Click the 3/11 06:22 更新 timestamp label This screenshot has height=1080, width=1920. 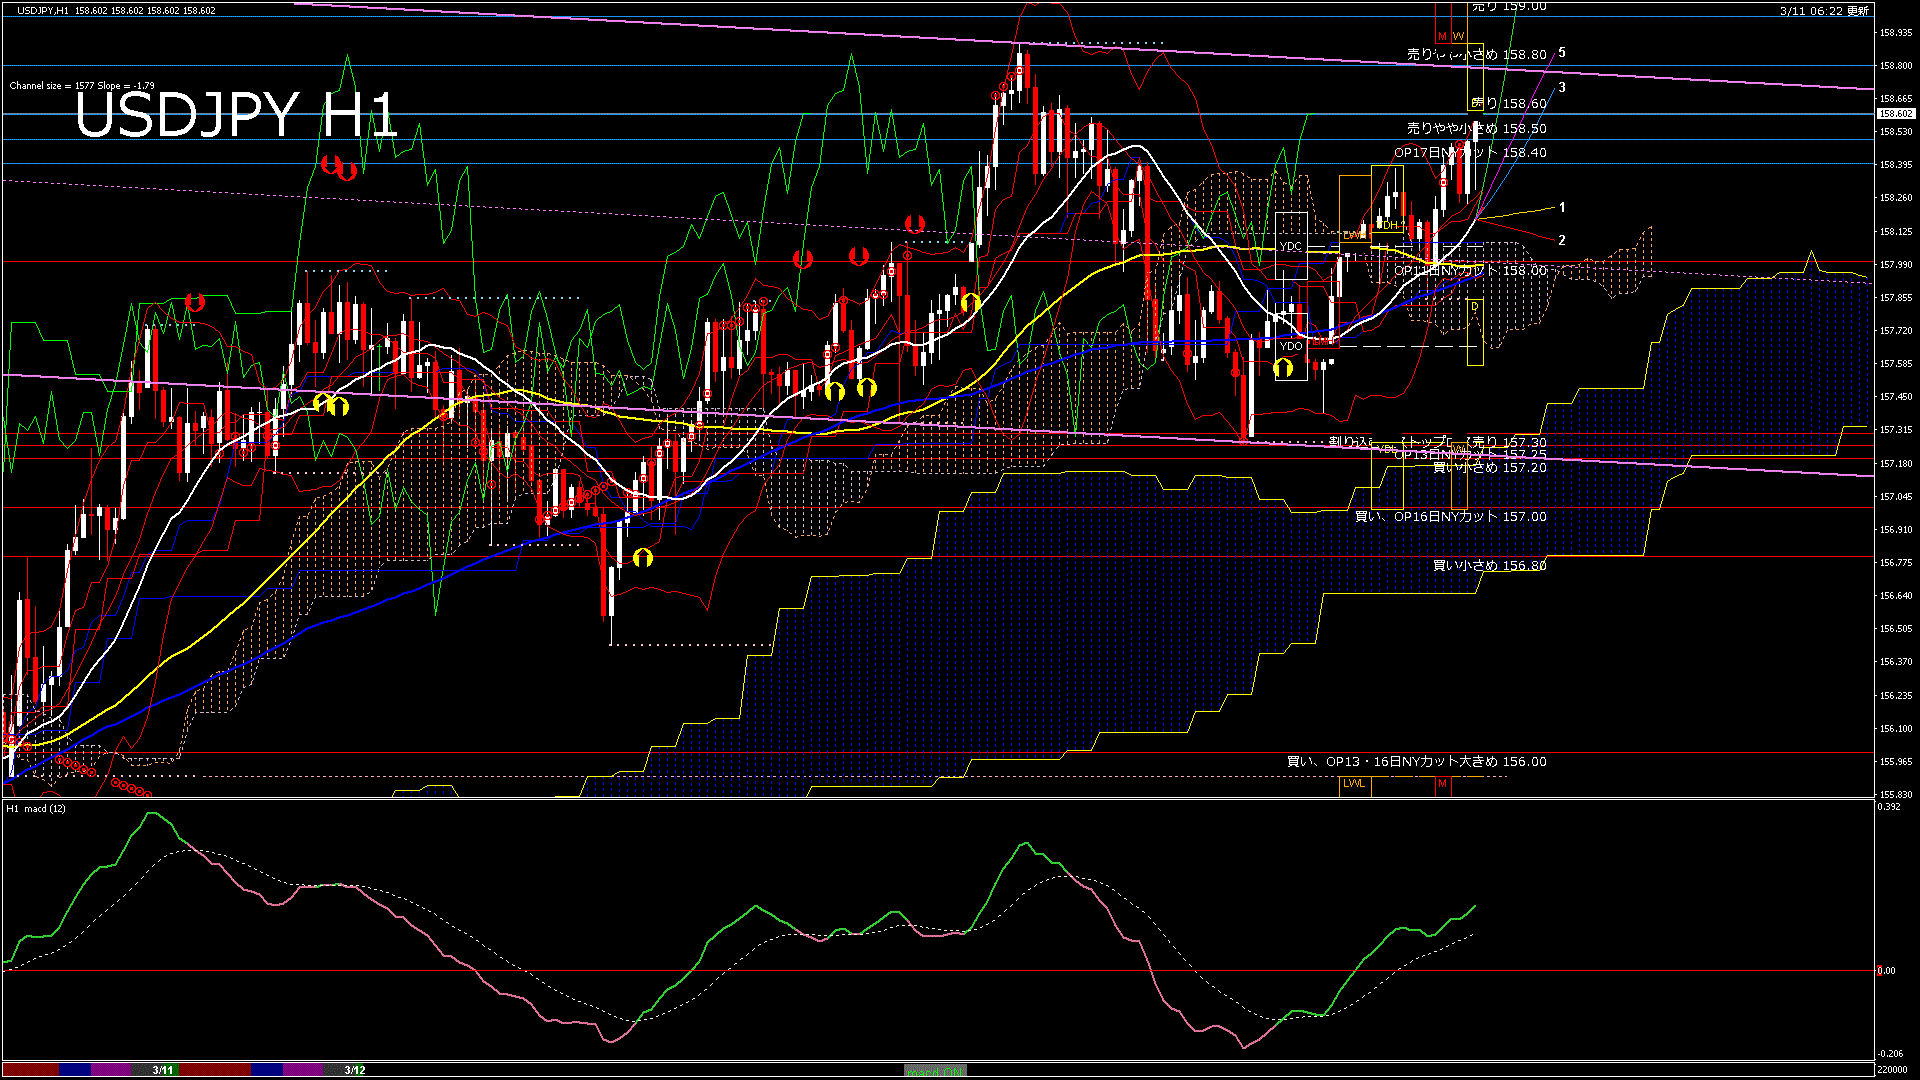(x=1824, y=11)
